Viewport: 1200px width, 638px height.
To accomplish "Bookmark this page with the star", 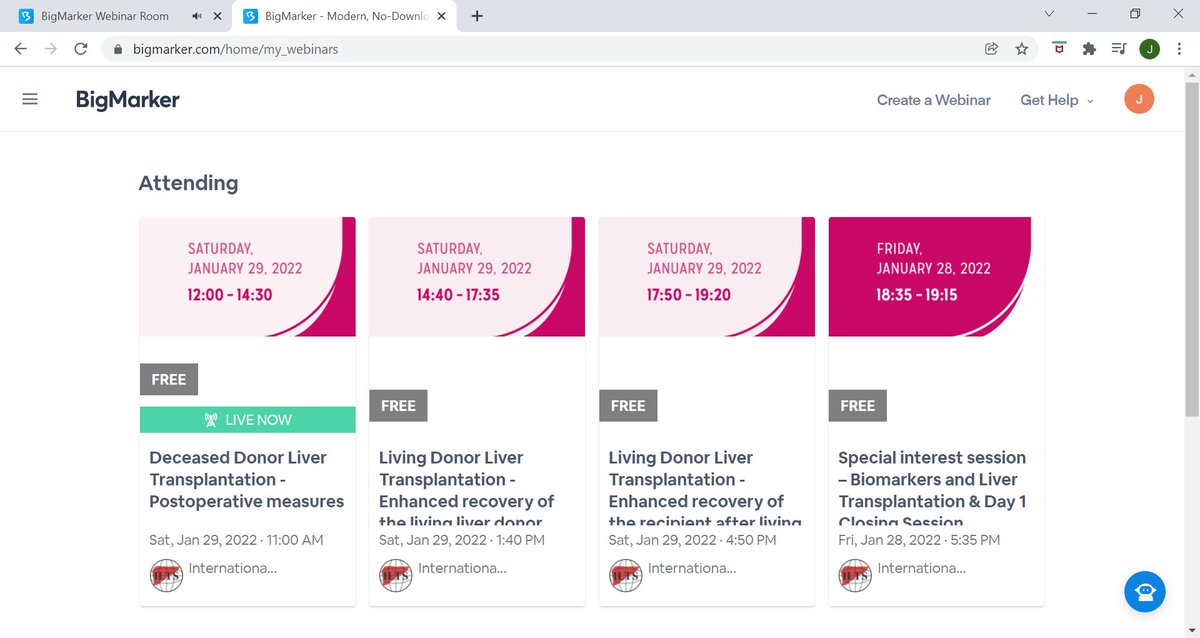I will pyautogui.click(x=1021, y=48).
